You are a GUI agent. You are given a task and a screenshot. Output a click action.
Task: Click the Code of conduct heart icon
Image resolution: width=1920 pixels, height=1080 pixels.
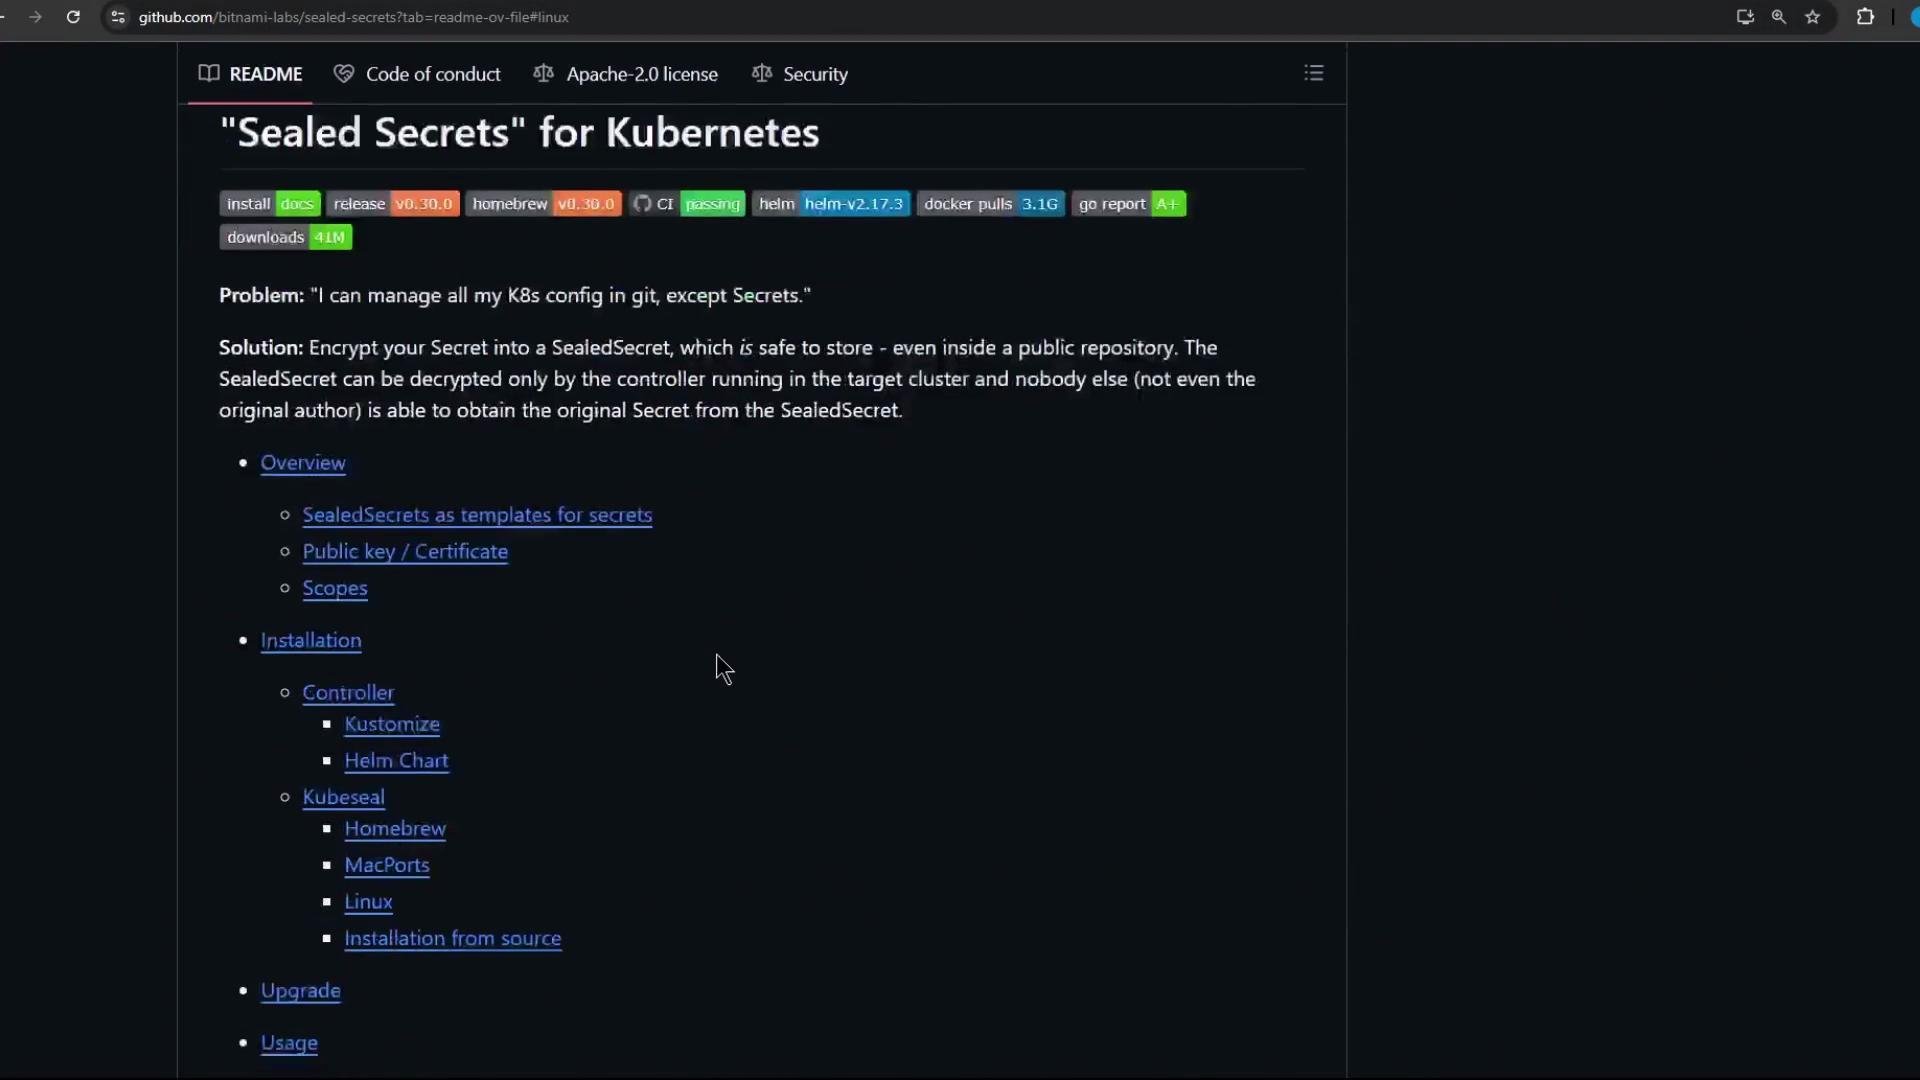pos(344,73)
